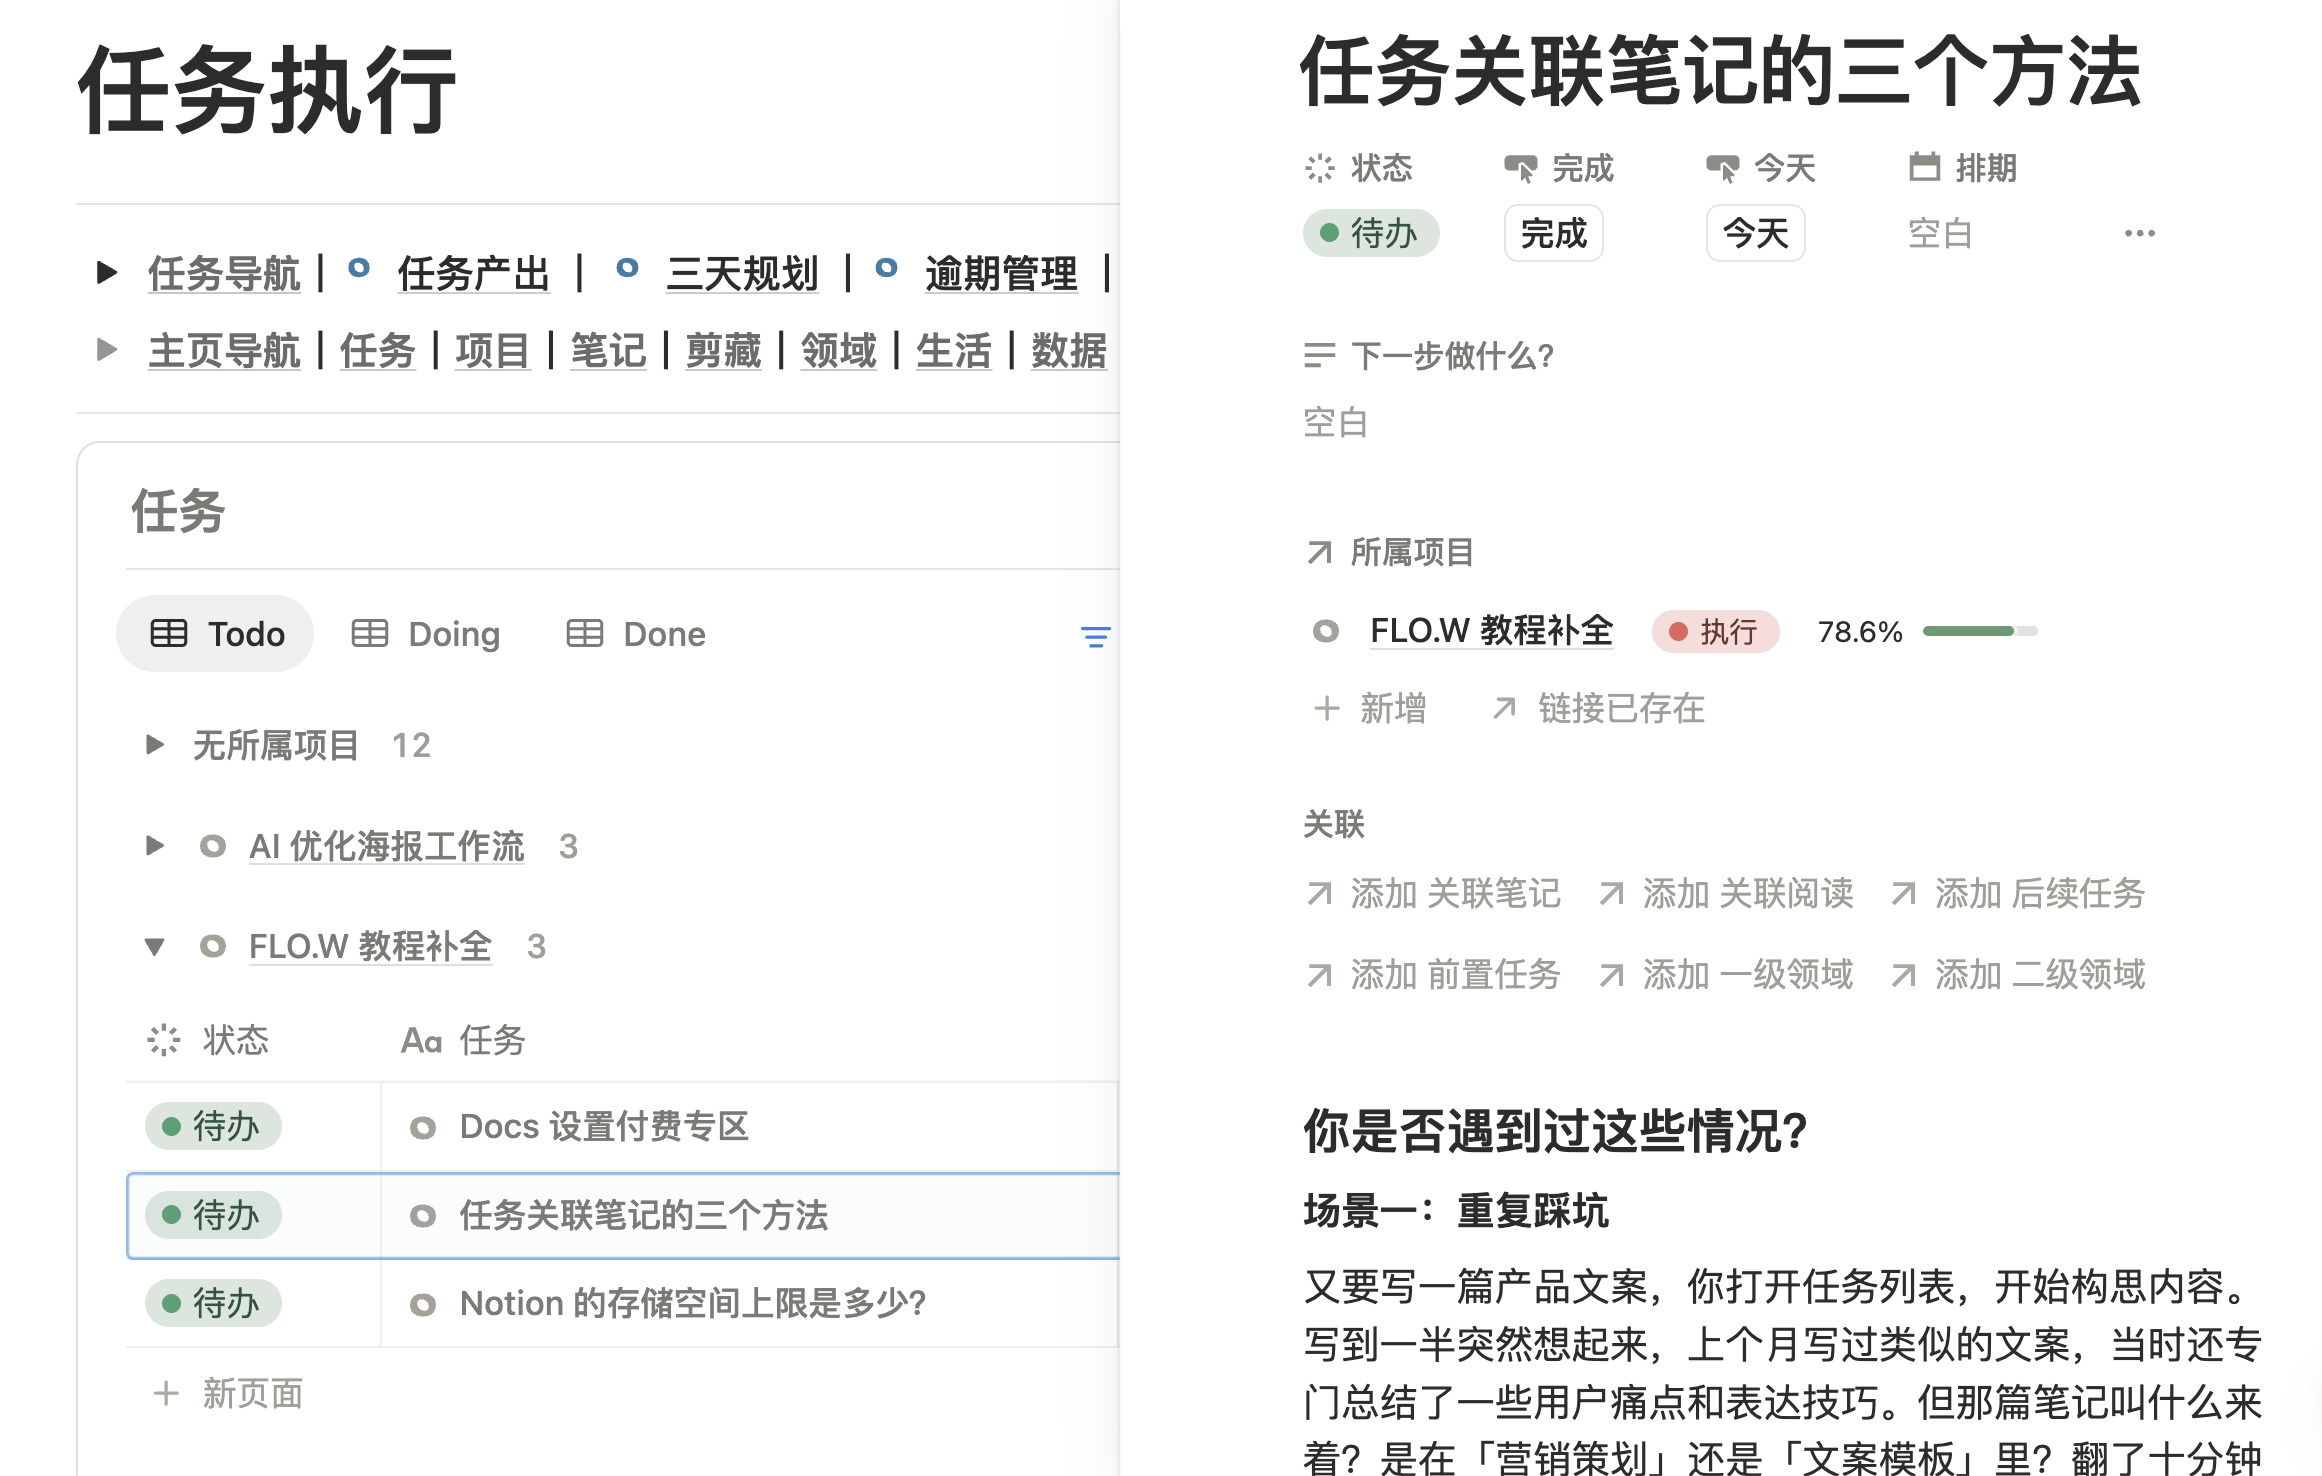
Task: Click the 78.6% project progress bar
Action: point(1979,631)
